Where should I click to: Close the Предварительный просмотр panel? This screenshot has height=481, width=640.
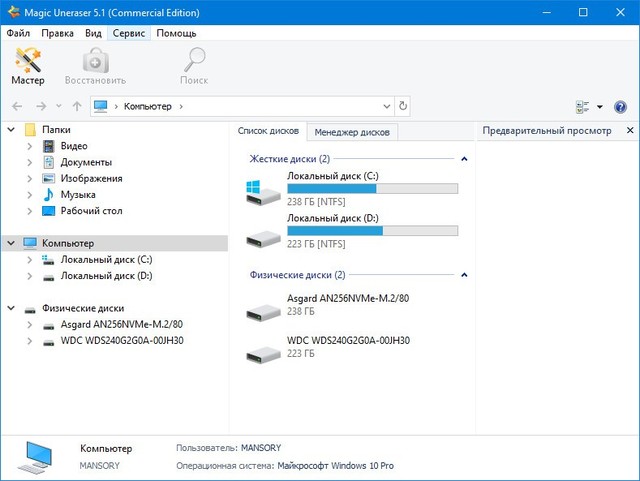point(630,131)
